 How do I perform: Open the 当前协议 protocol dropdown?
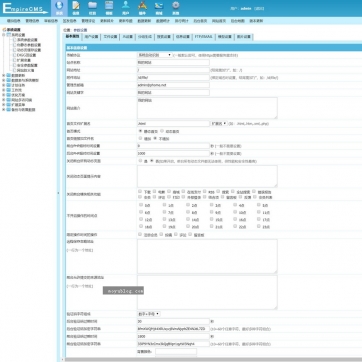point(154,55)
